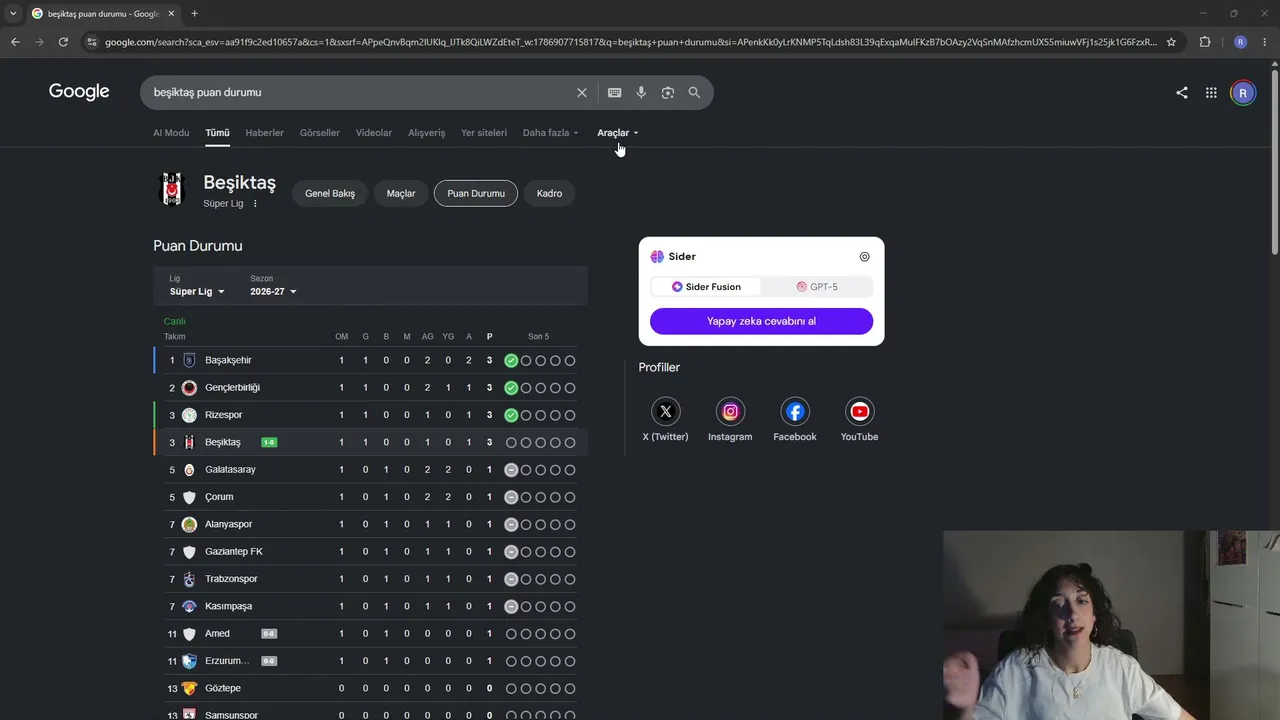Open the Yer siteleri results tab
This screenshot has height=720, width=1280.
[x=484, y=133]
